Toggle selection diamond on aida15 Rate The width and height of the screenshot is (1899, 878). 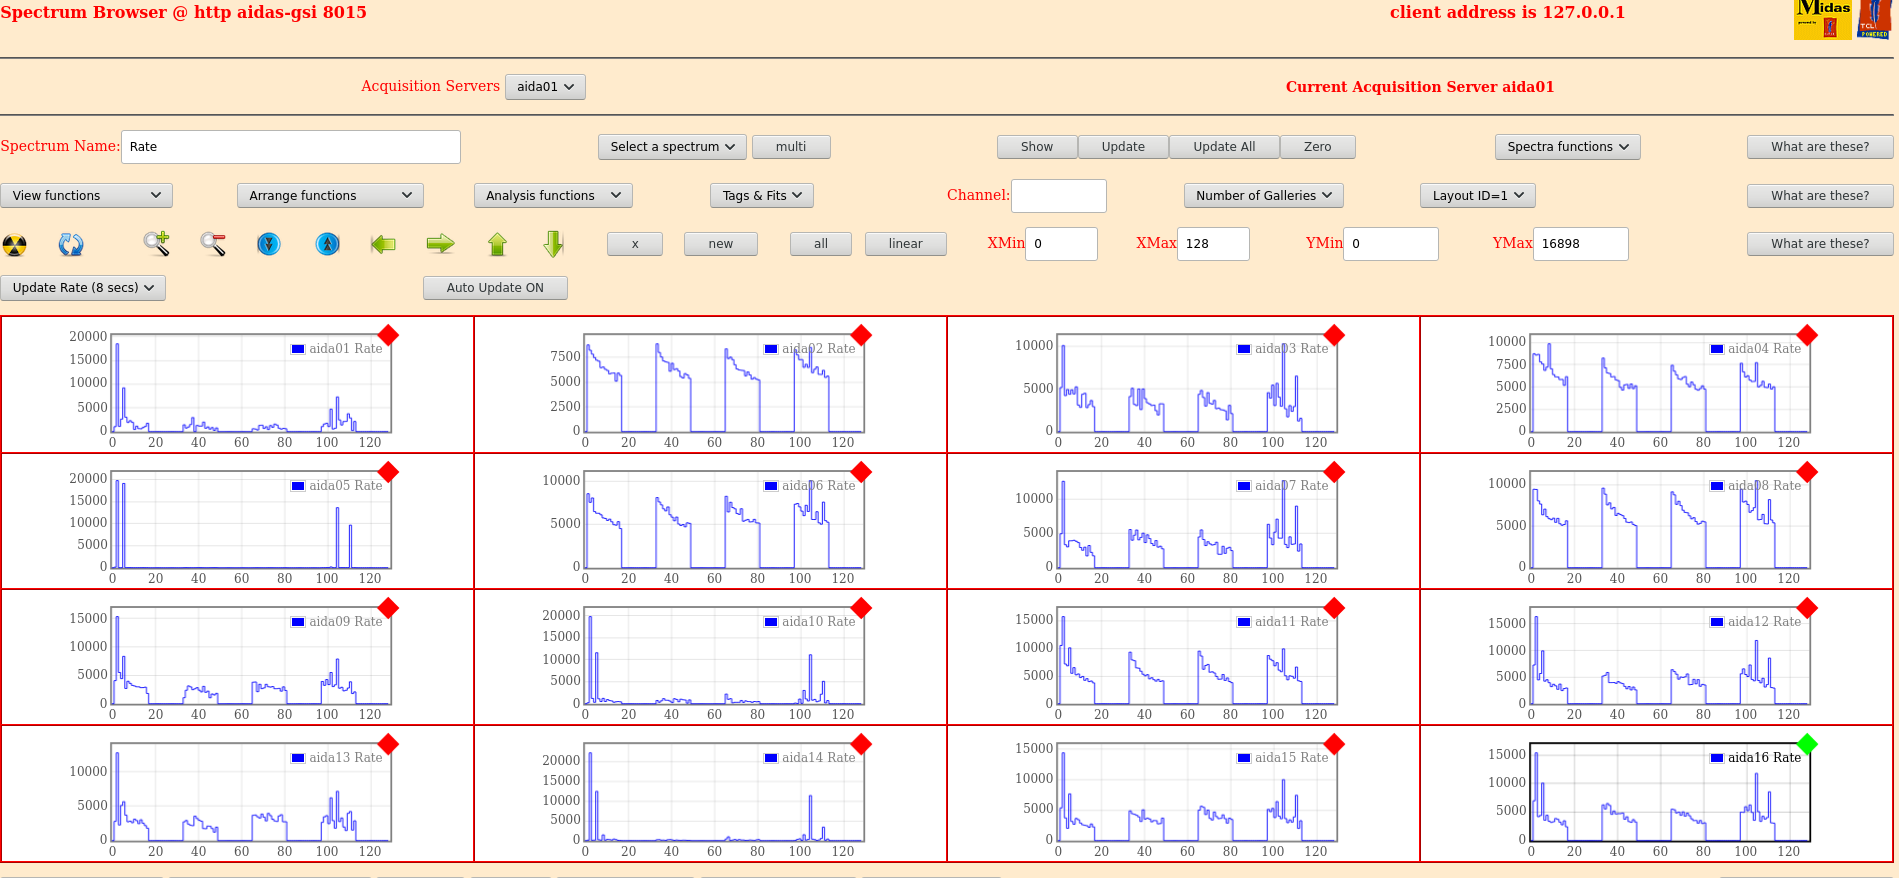[x=1334, y=744]
